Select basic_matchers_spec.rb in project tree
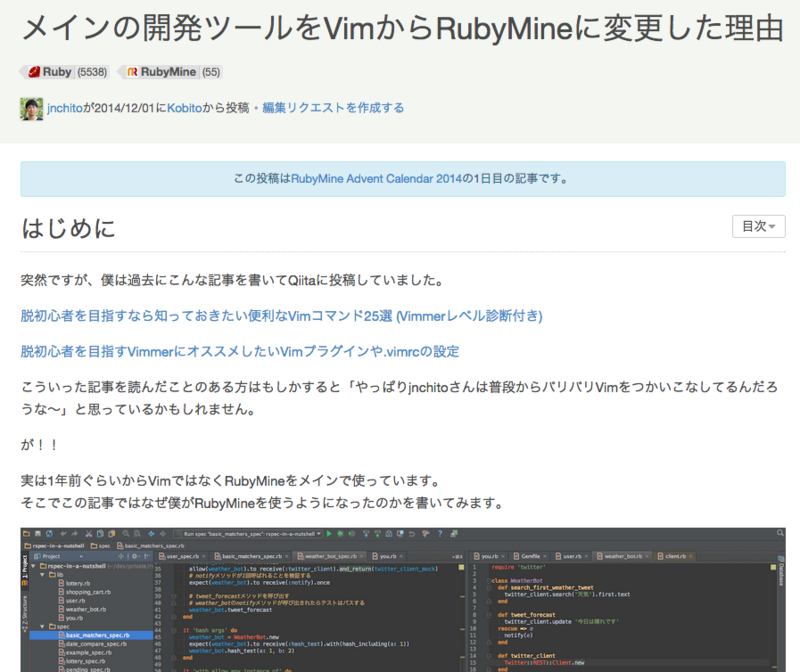800x672 pixels. 92,635
